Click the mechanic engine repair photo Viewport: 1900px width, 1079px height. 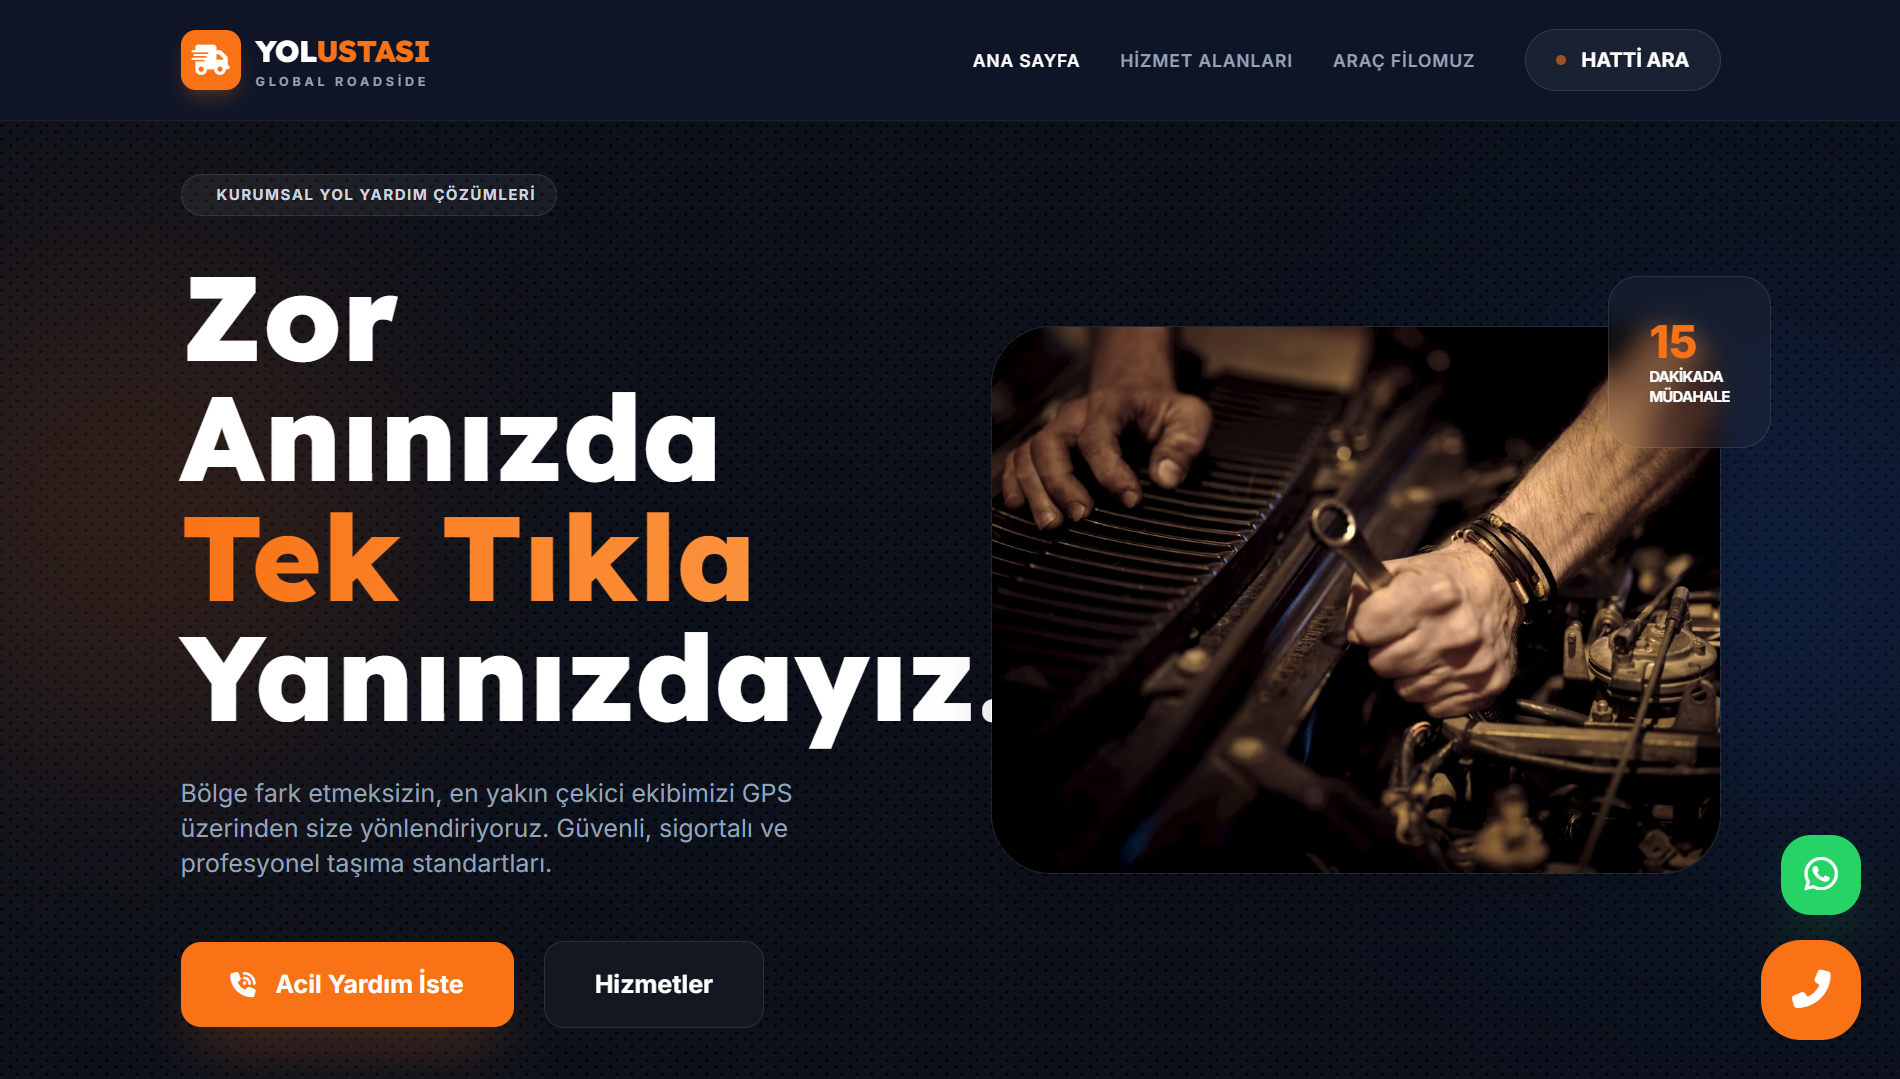1355,600
